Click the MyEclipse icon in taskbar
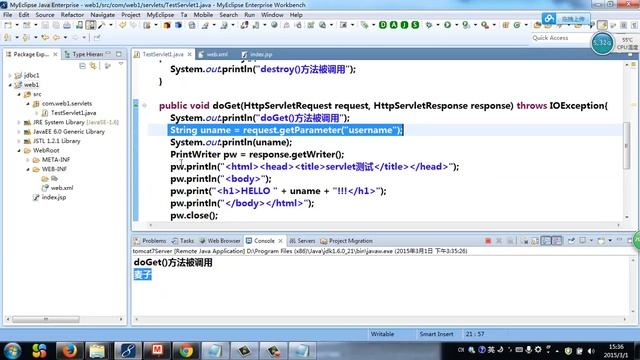Screen dimensions: 640x360 point(128,350)
